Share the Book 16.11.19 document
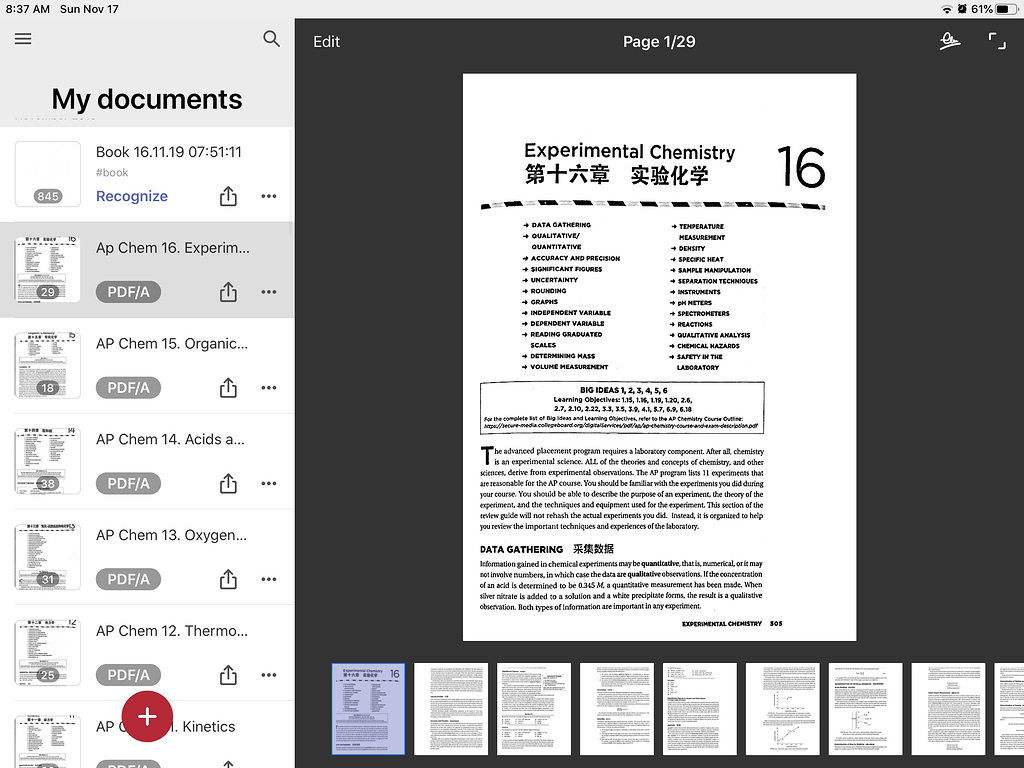 228,196
